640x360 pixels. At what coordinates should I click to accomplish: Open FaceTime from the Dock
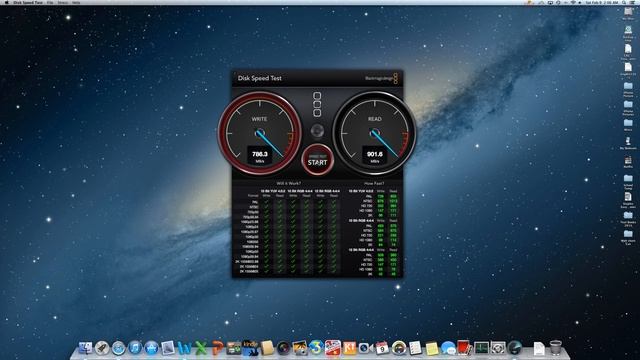366,348
